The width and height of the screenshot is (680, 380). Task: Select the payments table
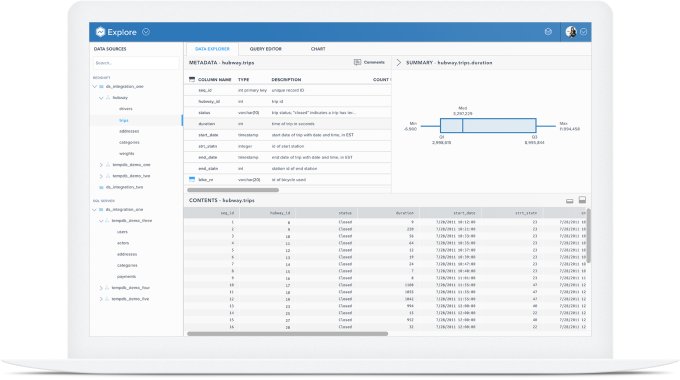(126, 277)
